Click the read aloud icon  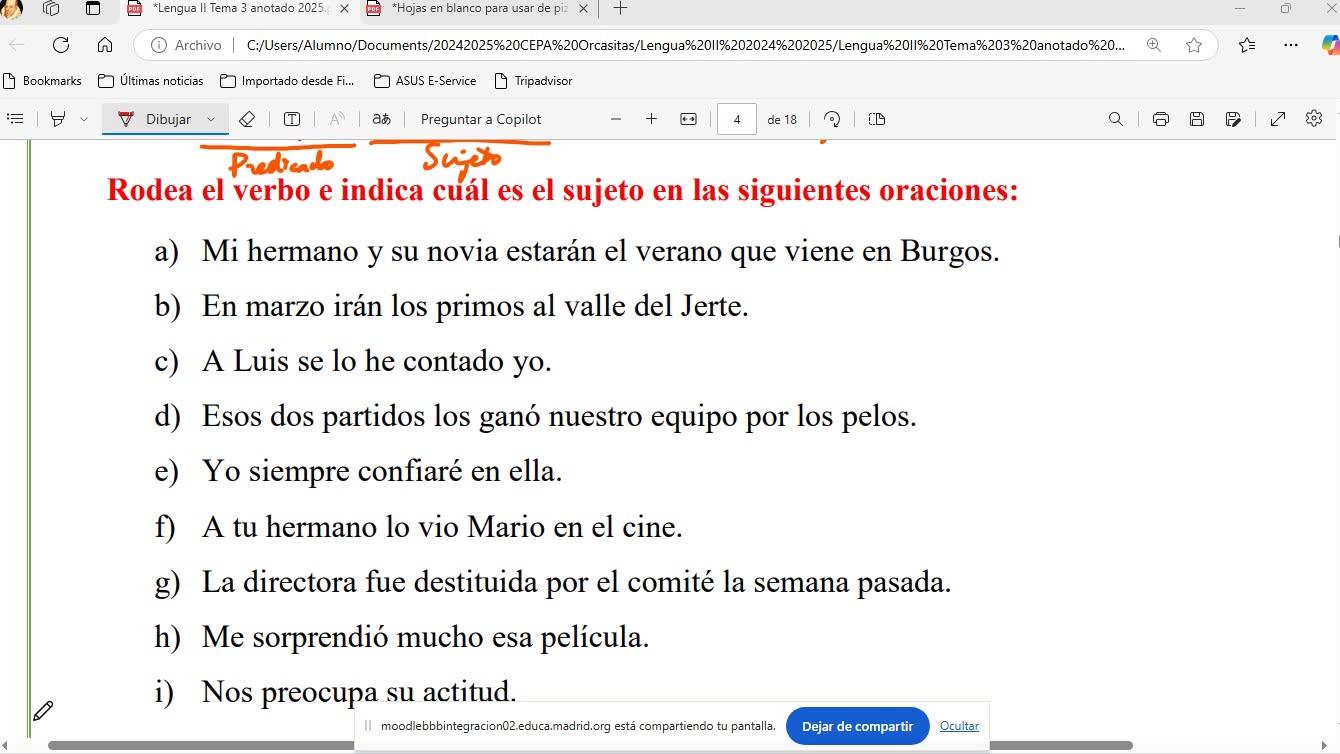337,119
